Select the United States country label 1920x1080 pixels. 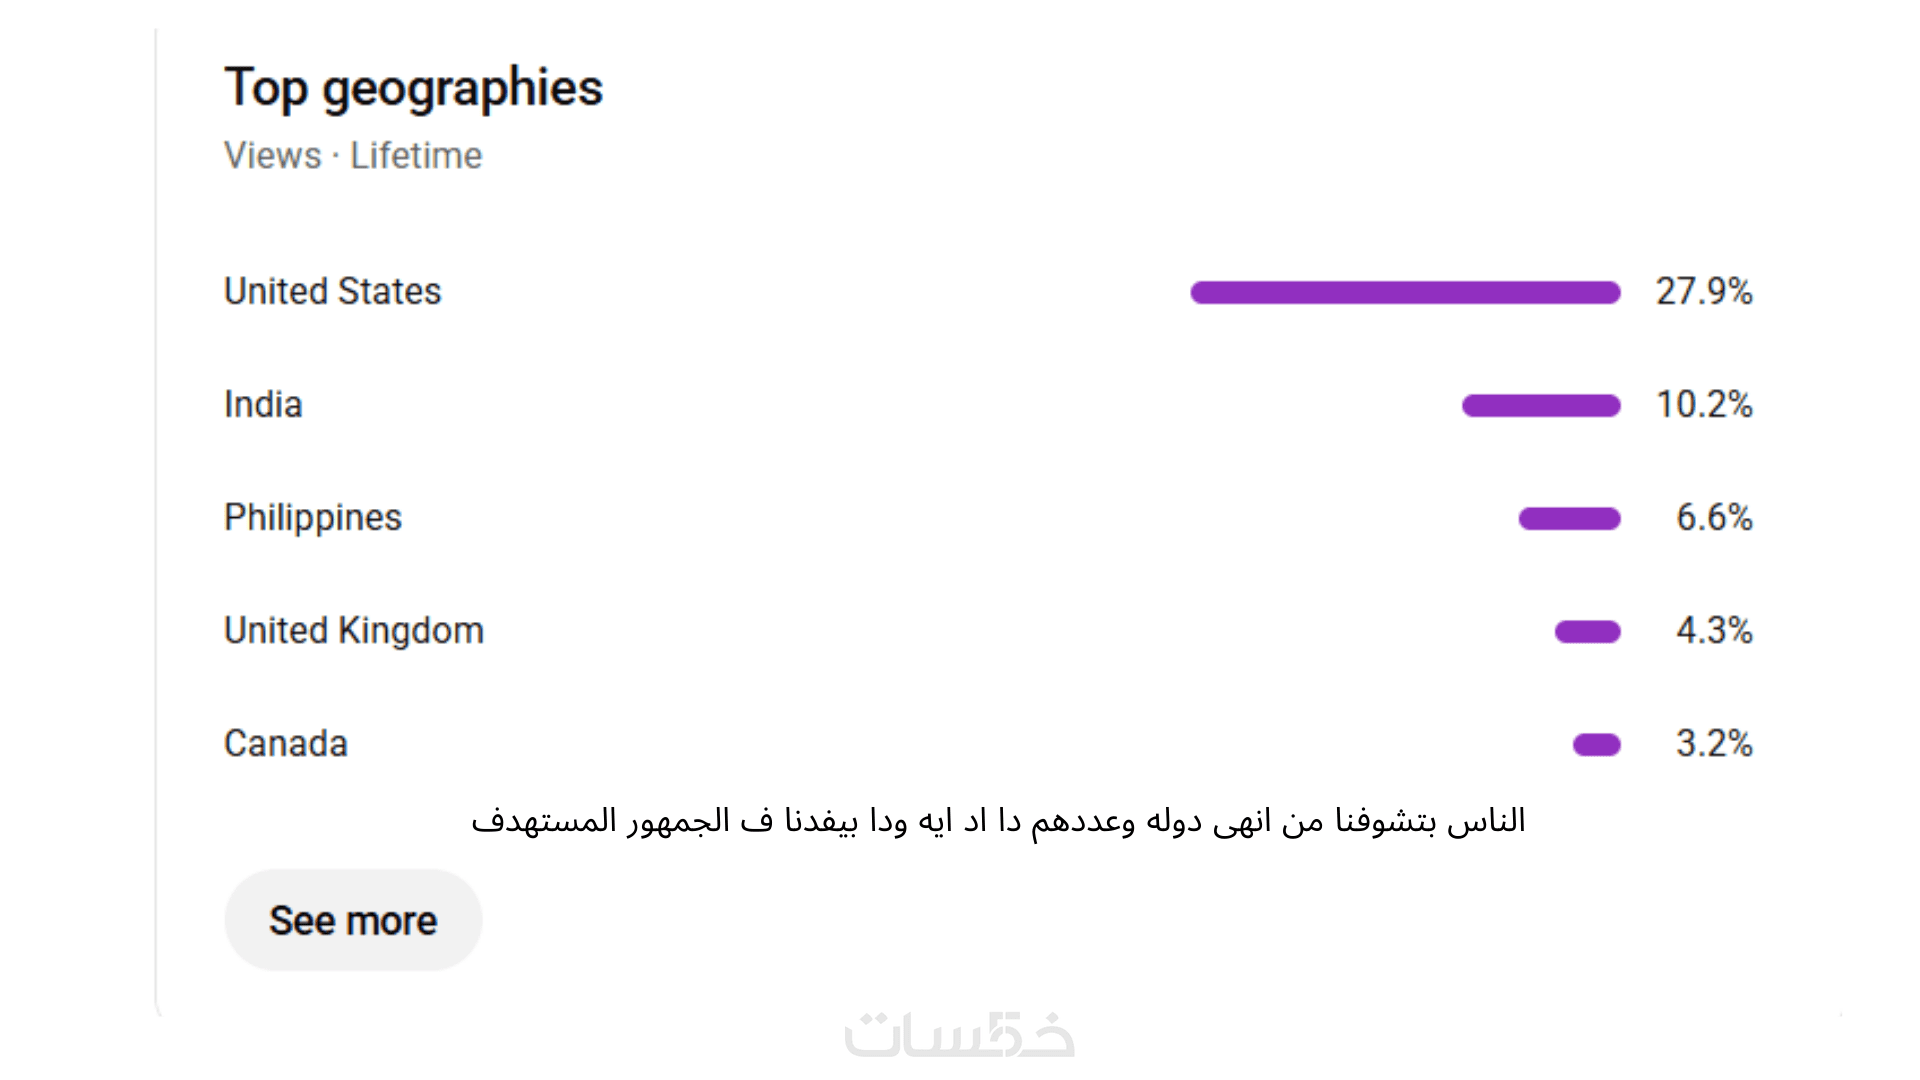point(332,292)
